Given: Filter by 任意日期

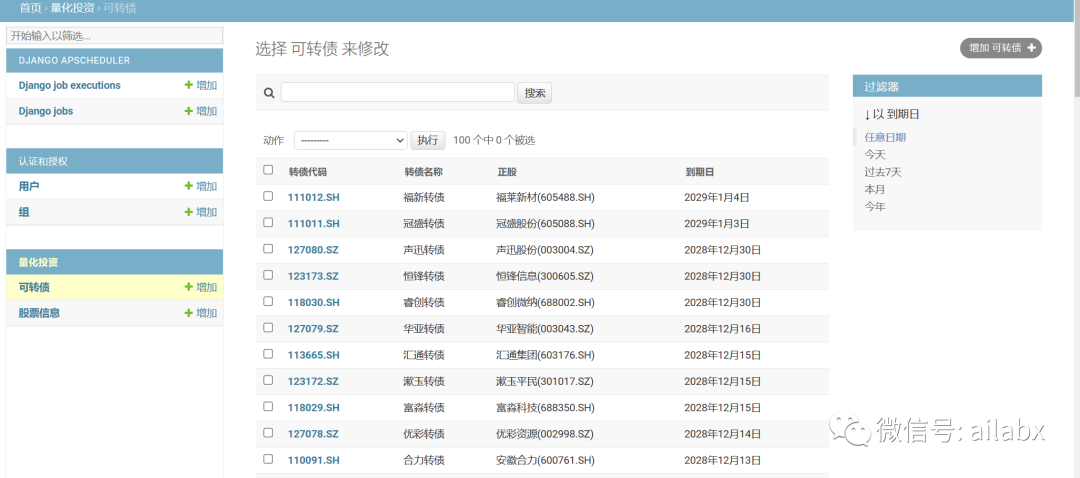Looking at the screenshot, I should (885, 137).
